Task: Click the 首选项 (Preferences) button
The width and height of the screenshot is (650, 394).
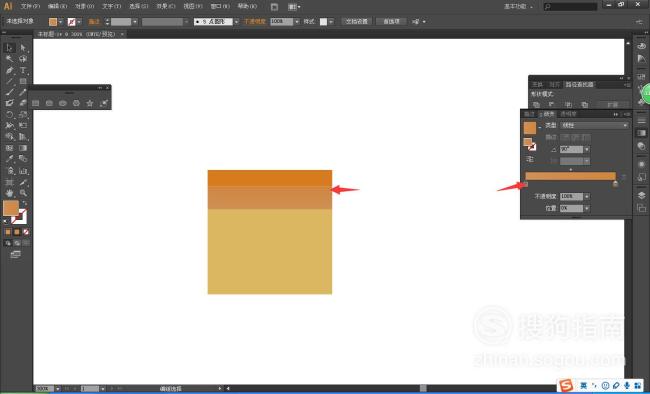Action: click(x=391, y=22)
